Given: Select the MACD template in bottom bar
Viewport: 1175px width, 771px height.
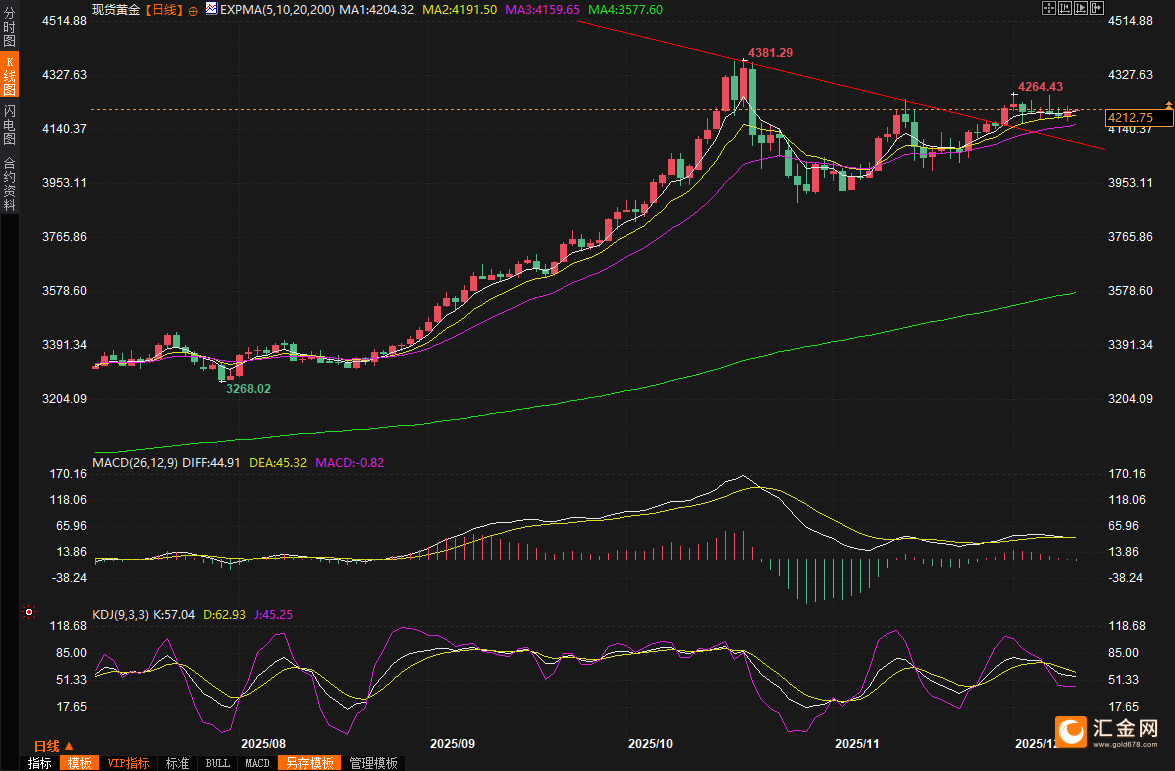Looking at the screenshot, I should click(x=257, y=763).
